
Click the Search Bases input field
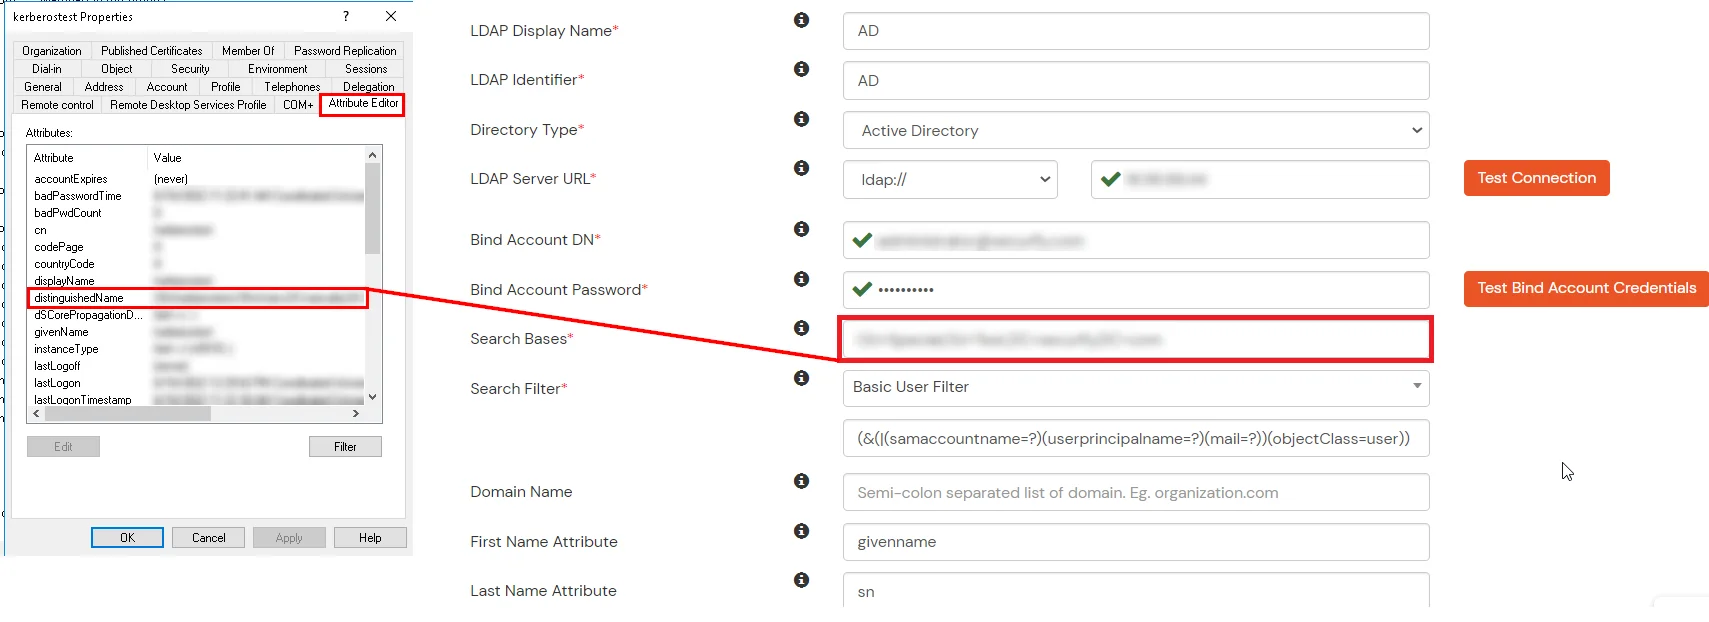[x=1136, y=340]
